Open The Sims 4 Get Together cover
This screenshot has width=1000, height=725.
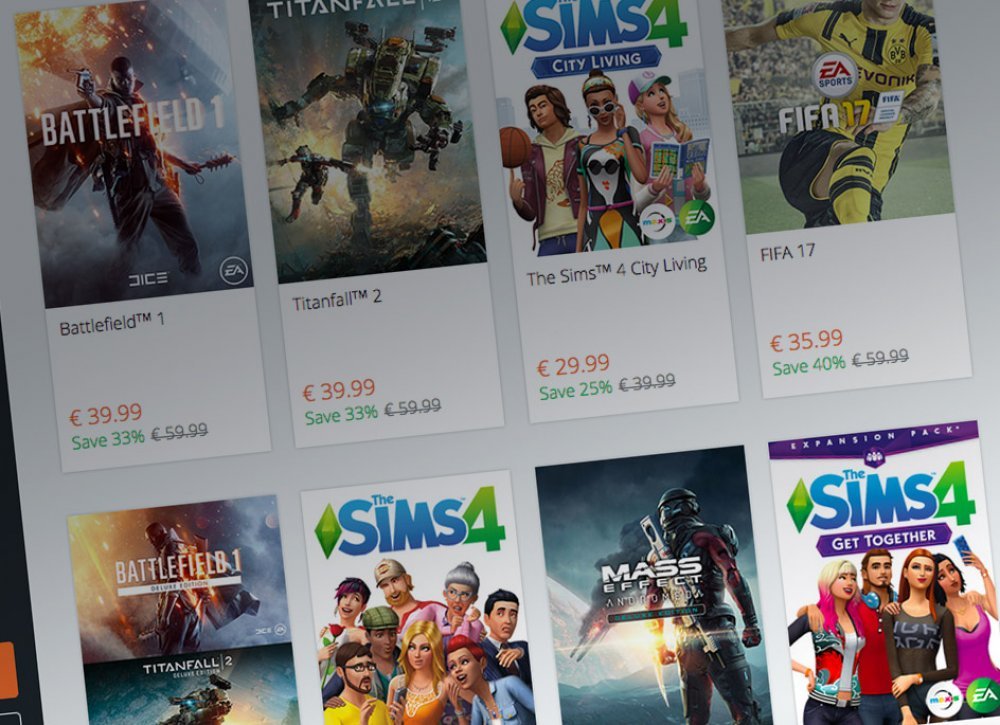[x=885, y=573]
